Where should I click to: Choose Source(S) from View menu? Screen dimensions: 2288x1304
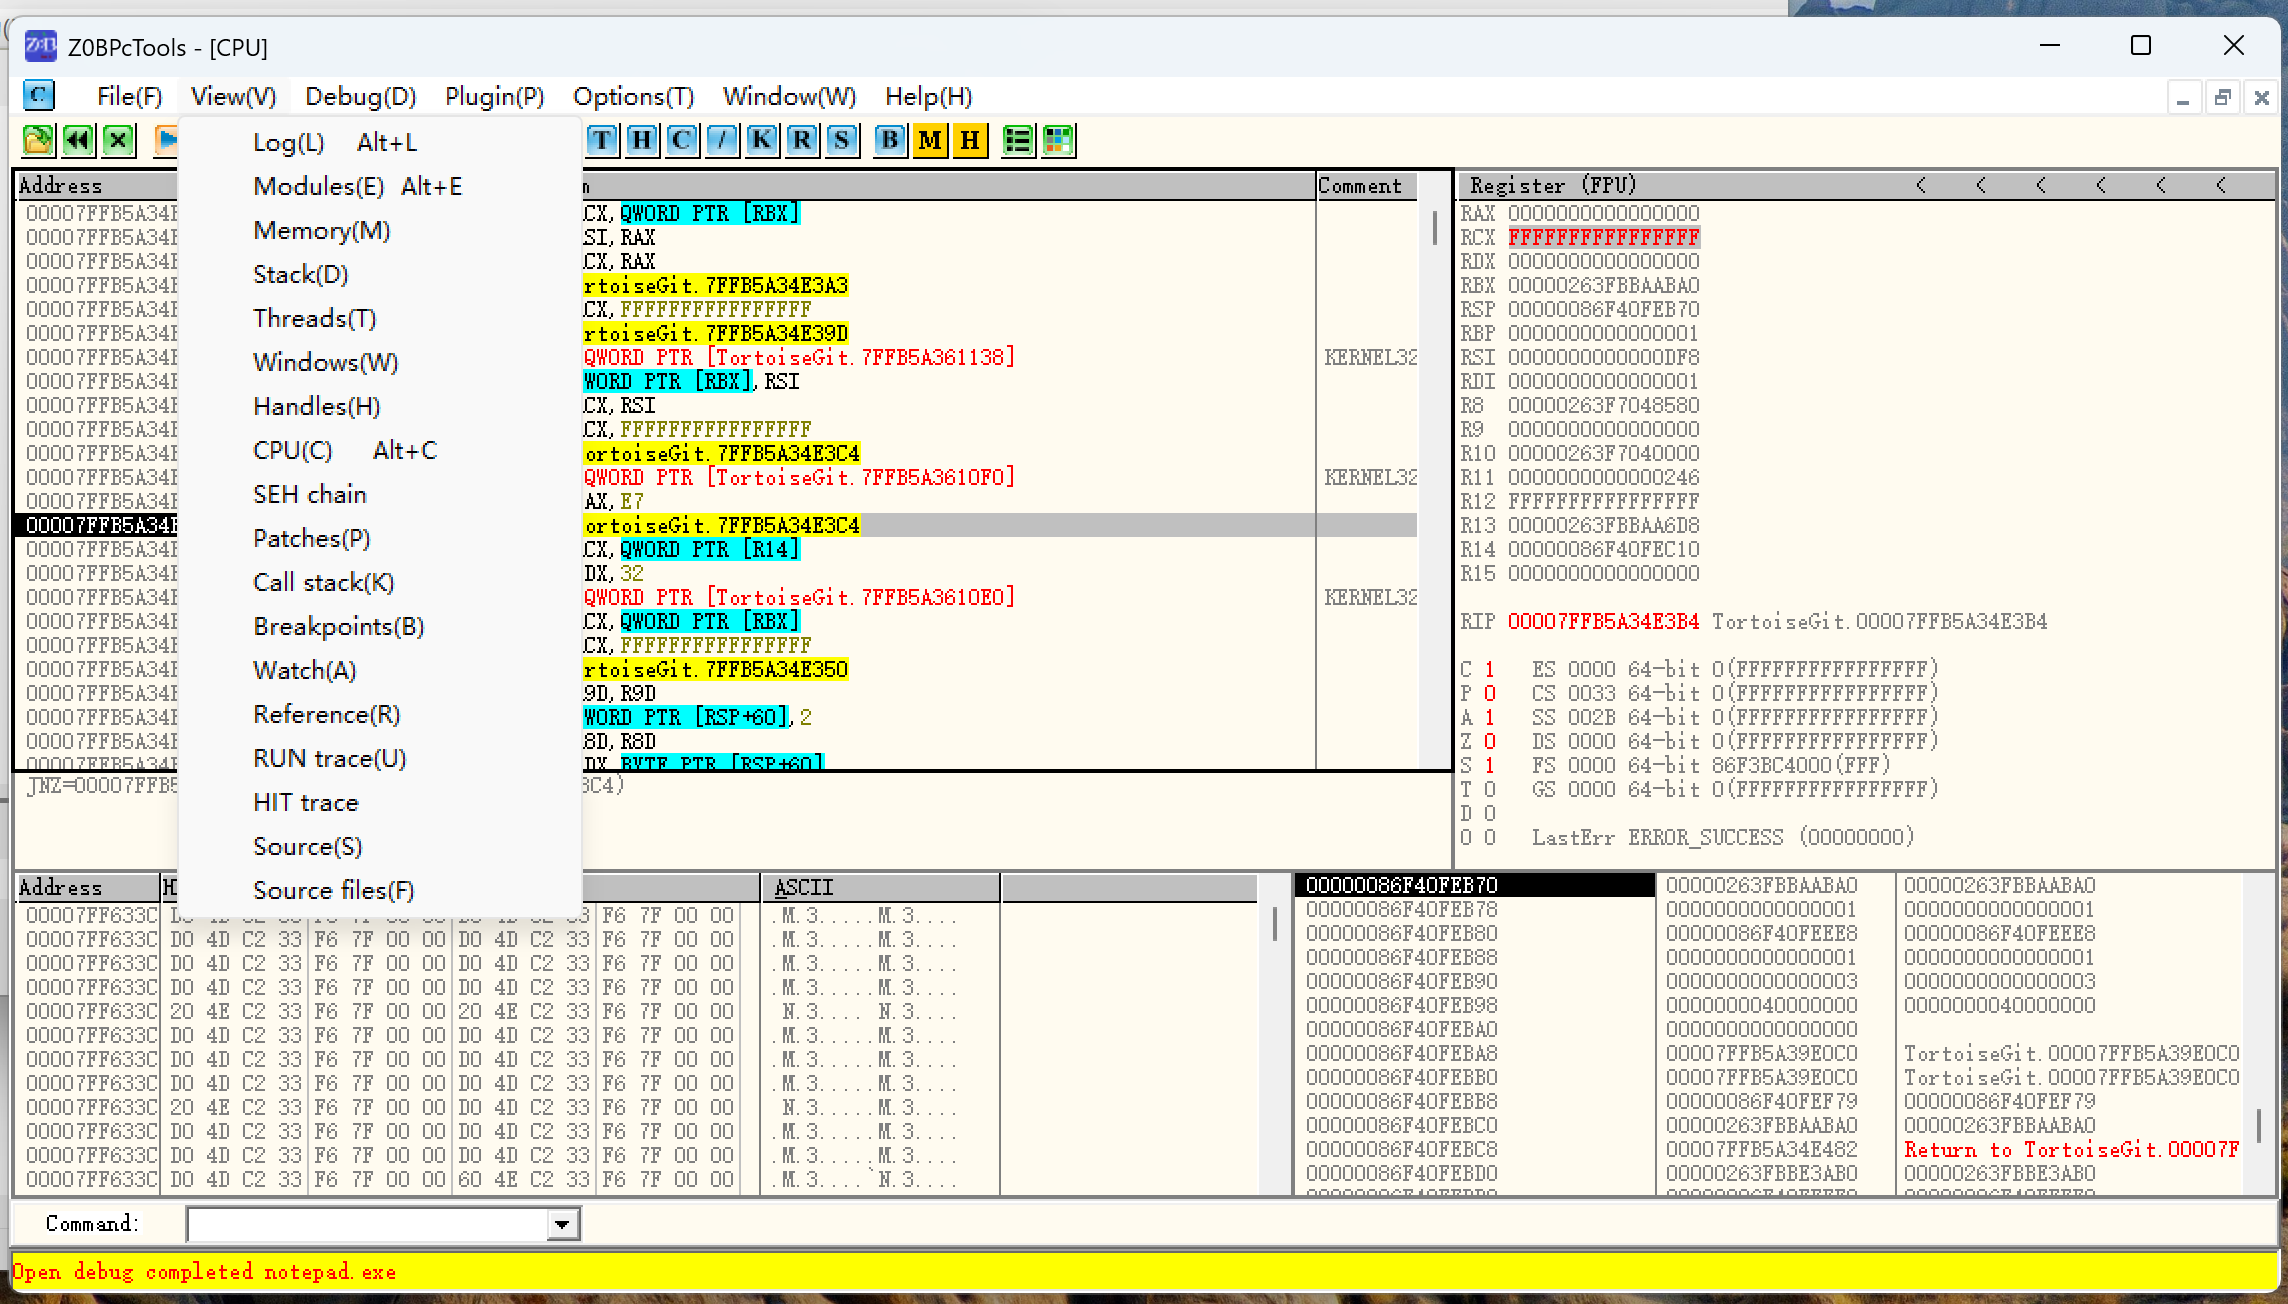[380, 846]
